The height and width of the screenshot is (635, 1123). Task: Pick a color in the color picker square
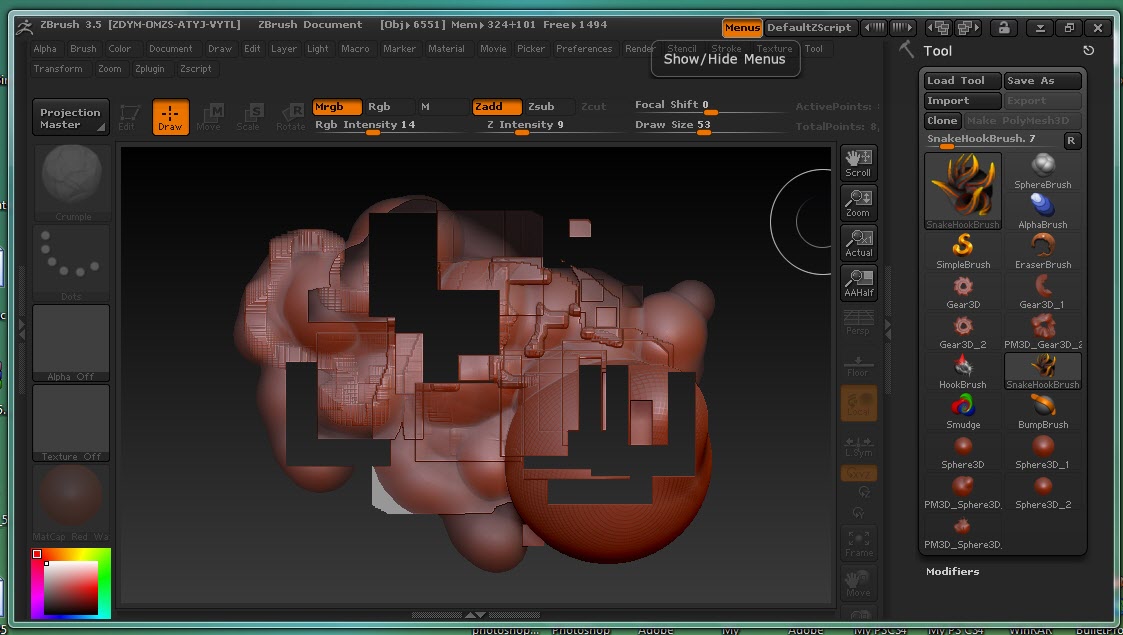71,588
